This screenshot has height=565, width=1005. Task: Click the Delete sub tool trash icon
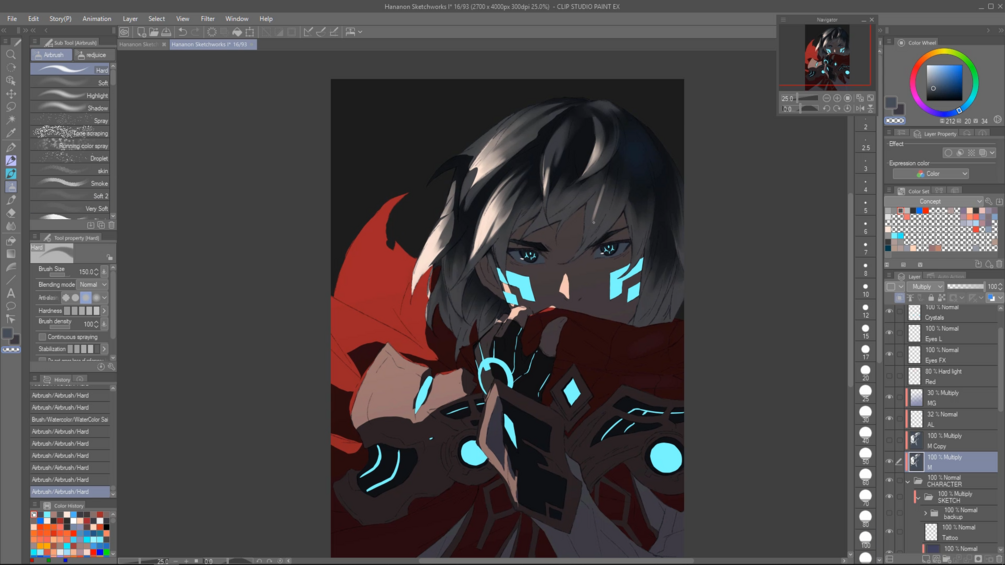point(112,225)
